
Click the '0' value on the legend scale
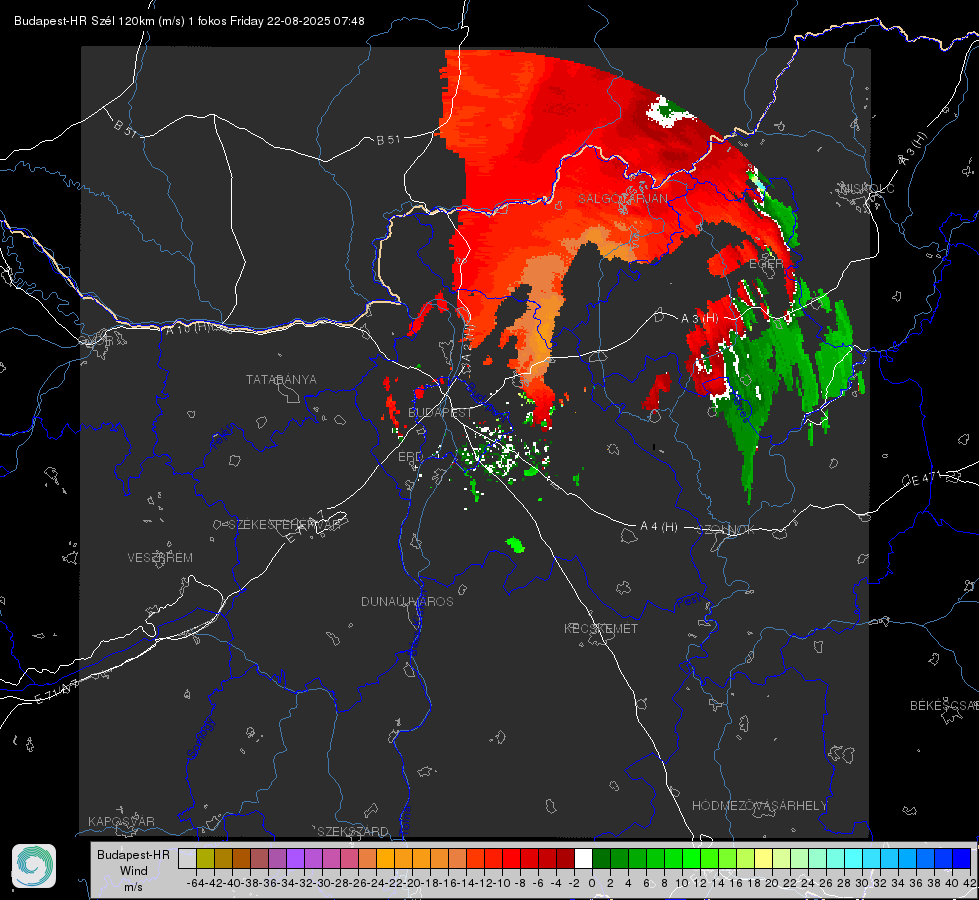[x=592, y=883]
